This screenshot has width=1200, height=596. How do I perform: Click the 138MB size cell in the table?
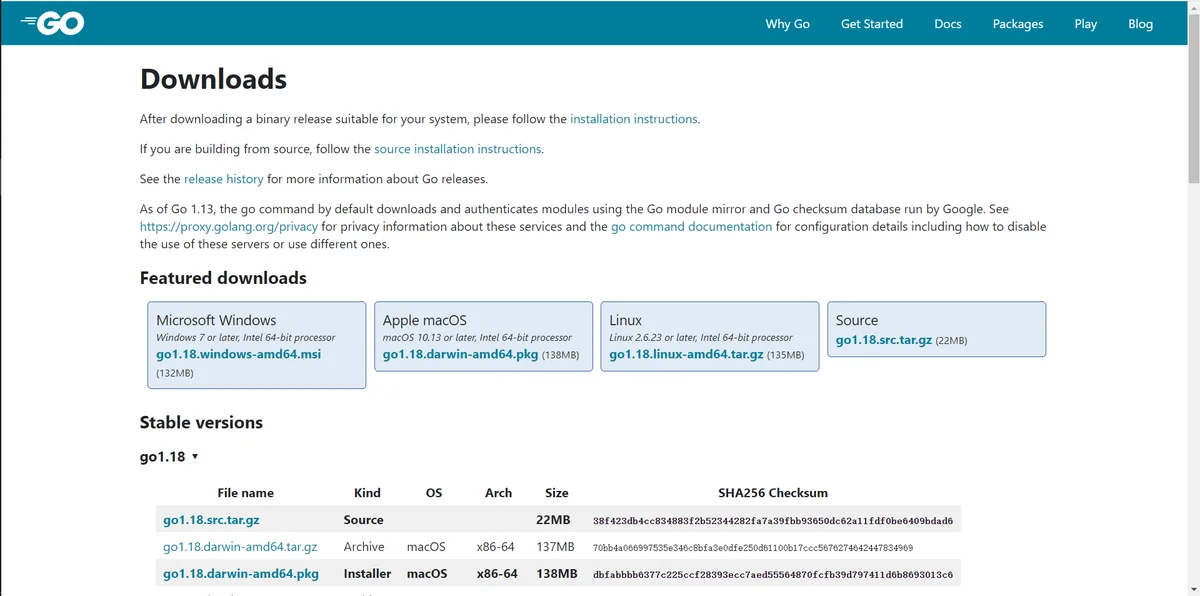[x=557, y=574]
